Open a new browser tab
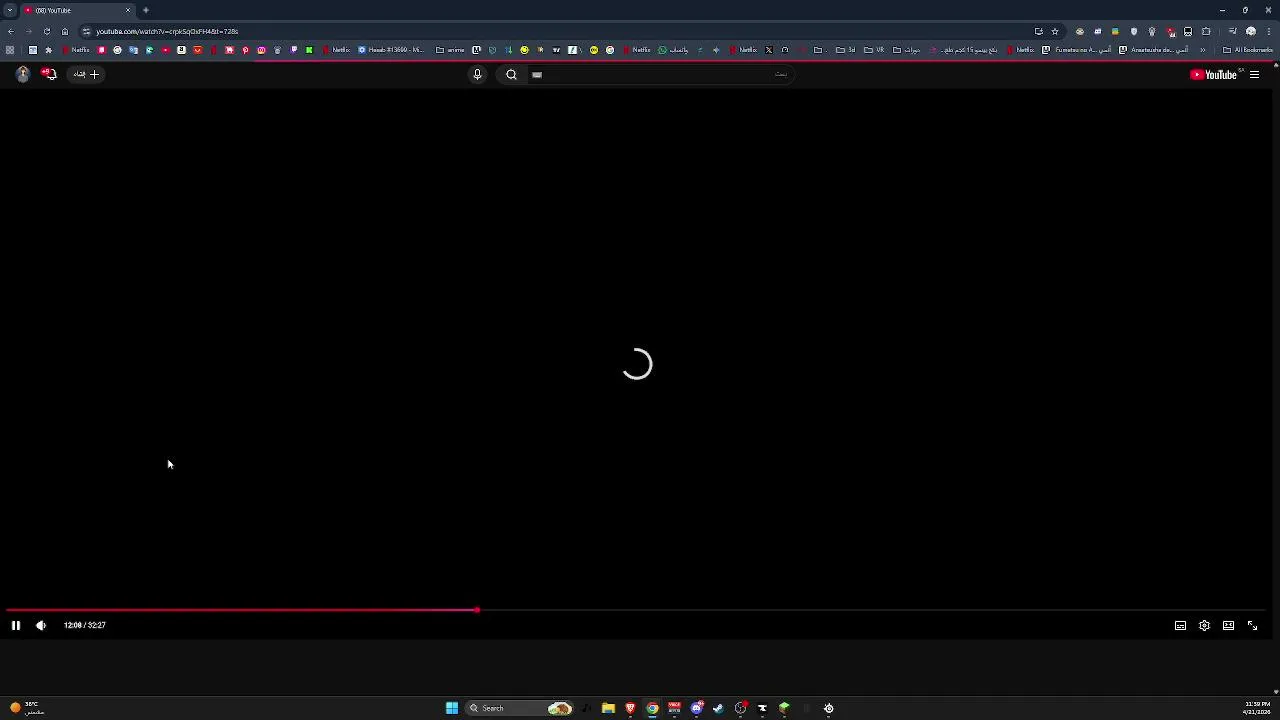Image resolution: width=1280 pixels, height=720 pixels. (146, 10)
